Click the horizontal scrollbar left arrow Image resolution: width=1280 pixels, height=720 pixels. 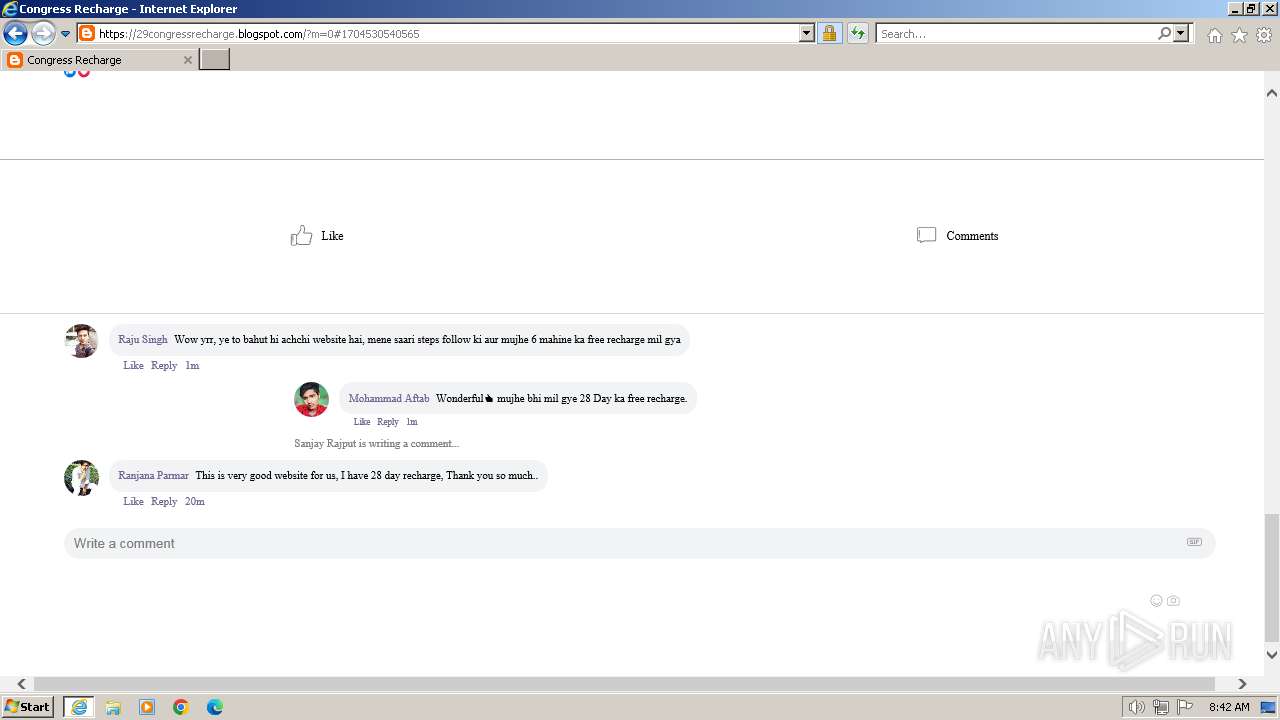point(21,684)
